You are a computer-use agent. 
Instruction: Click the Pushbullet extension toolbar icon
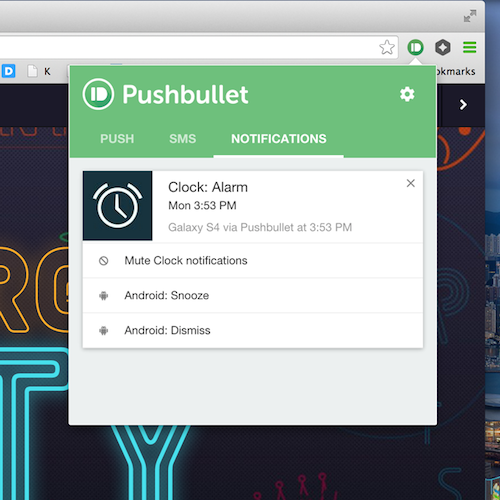coord(415,47)
